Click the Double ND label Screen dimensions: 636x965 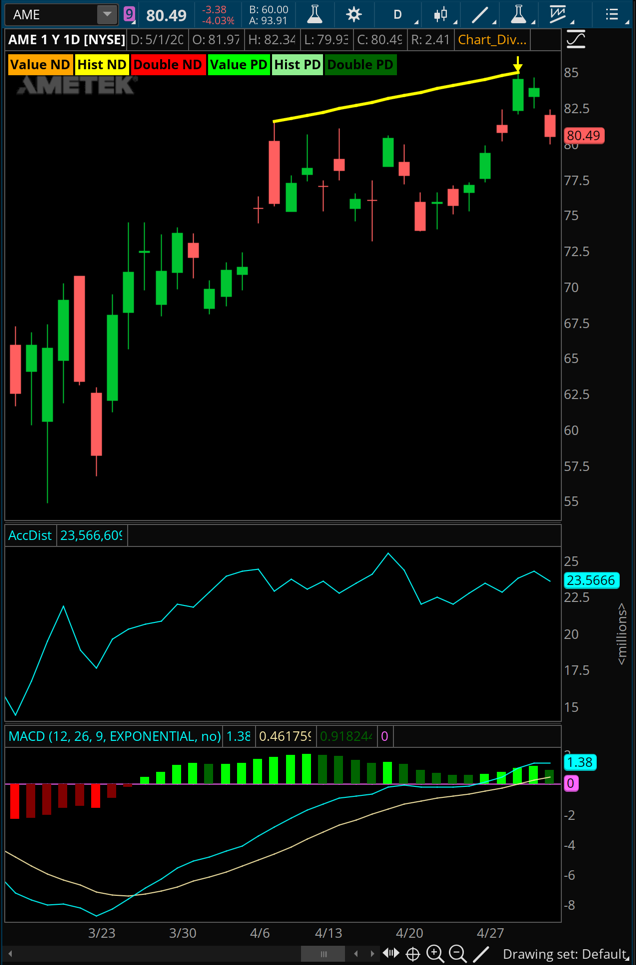[167, 65]
